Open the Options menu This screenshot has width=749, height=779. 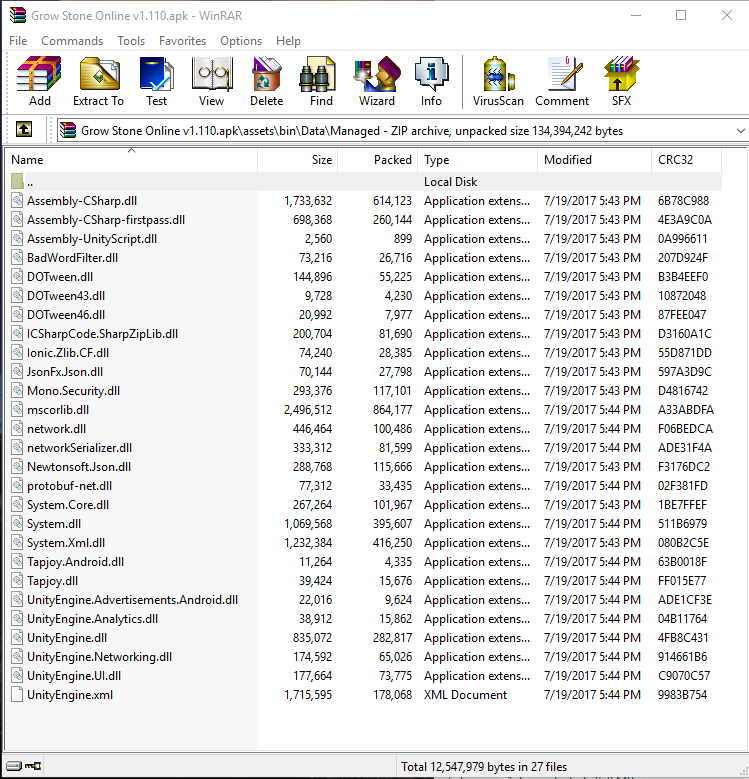coord(241,41)
